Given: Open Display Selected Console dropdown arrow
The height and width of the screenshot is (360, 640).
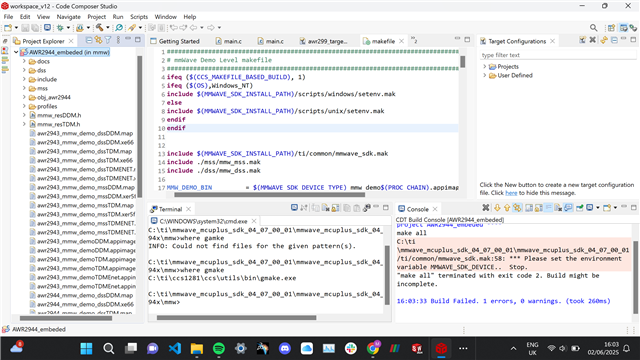Looking at the screenshot, I should 598,208.
